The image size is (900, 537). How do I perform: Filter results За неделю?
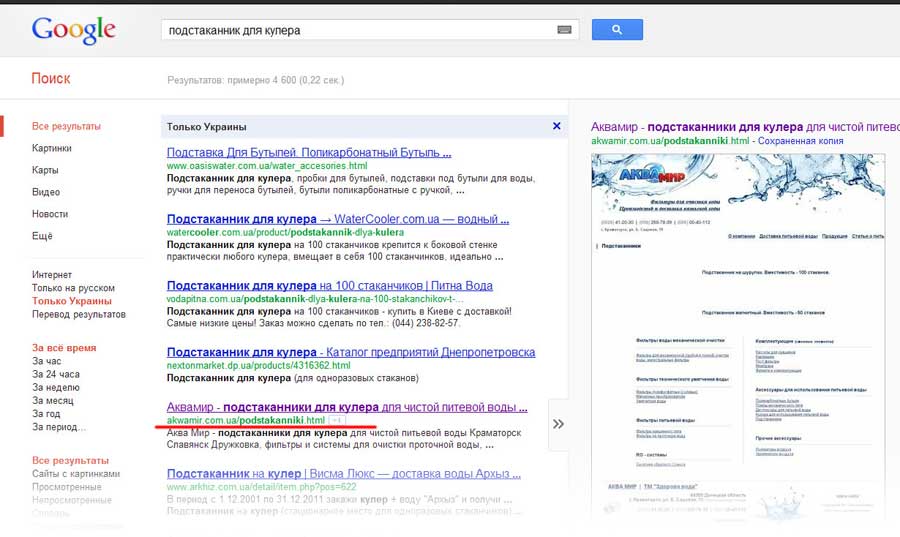pos(56,387)
